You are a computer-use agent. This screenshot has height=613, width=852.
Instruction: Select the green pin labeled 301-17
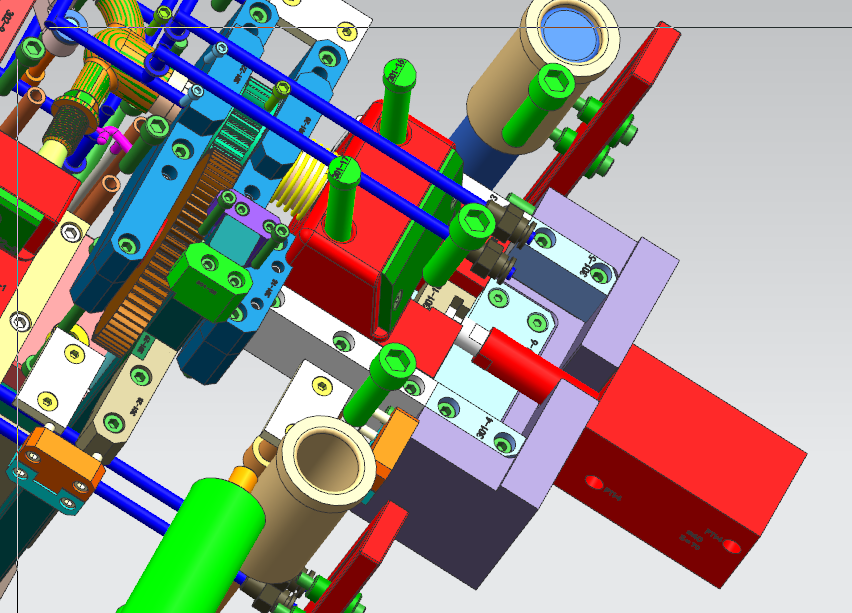[x=342, y=198]
